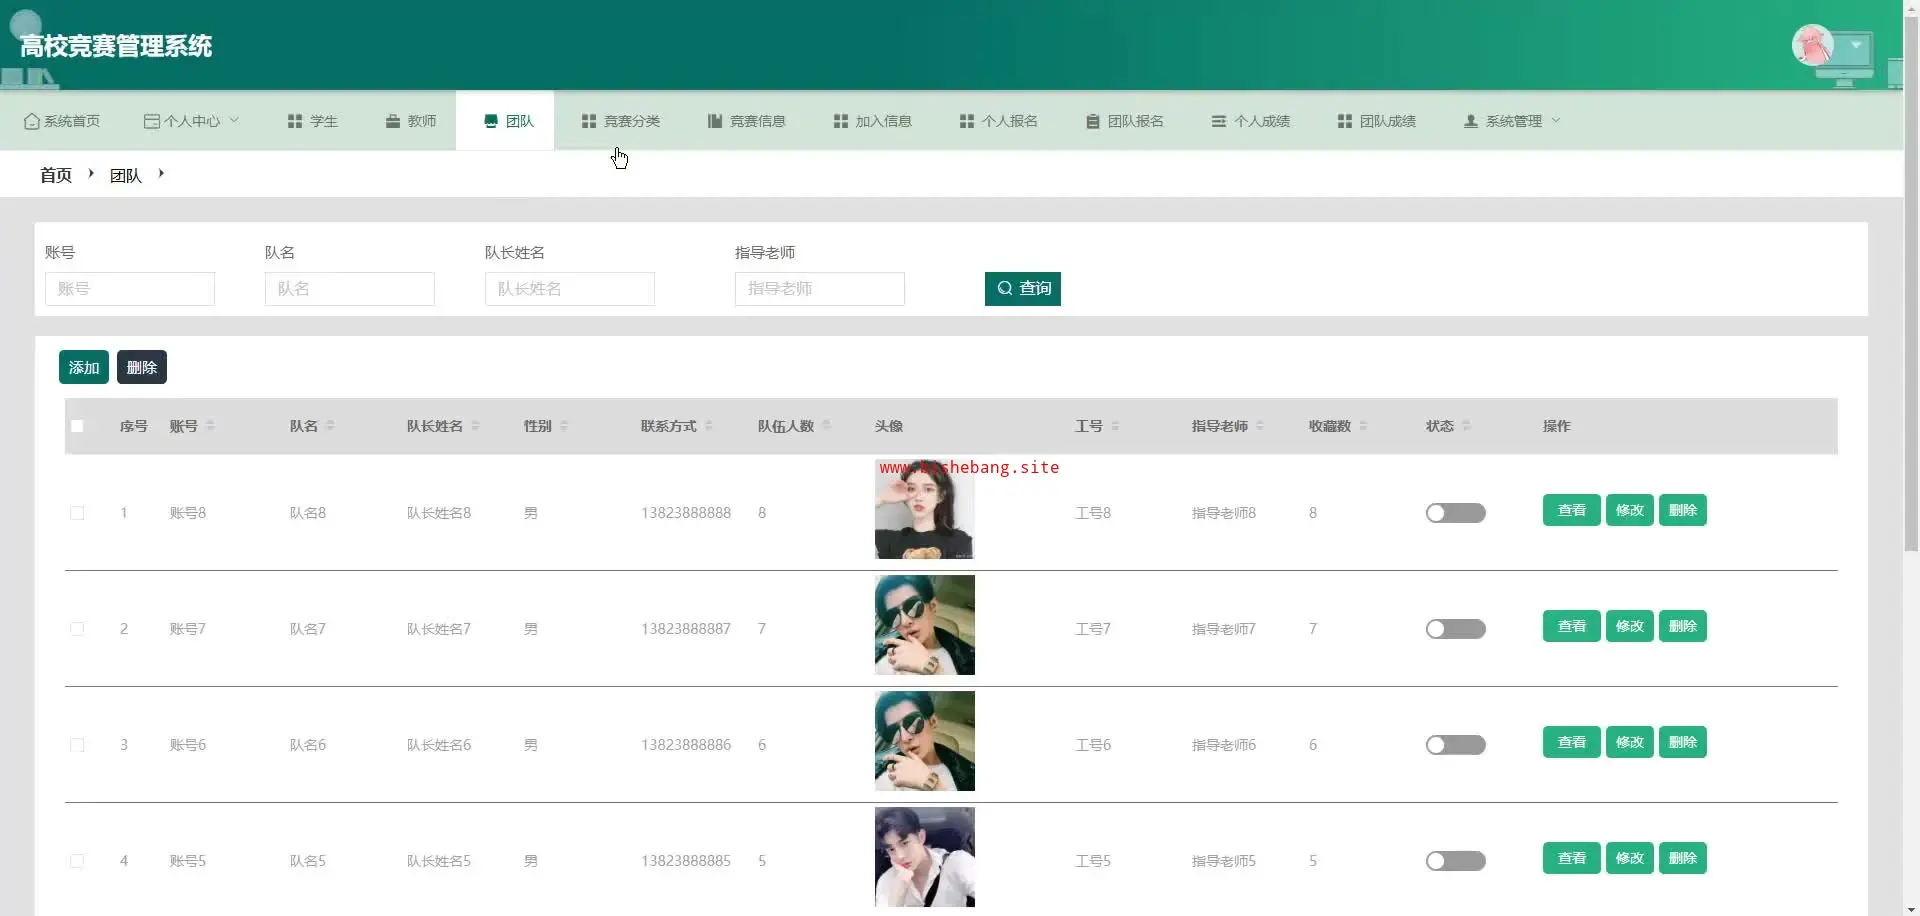The height and width of the screenshot is (916, 1920).
Task: Sort by 工号 using its sort arrows
Action: tap(1115, 426)
